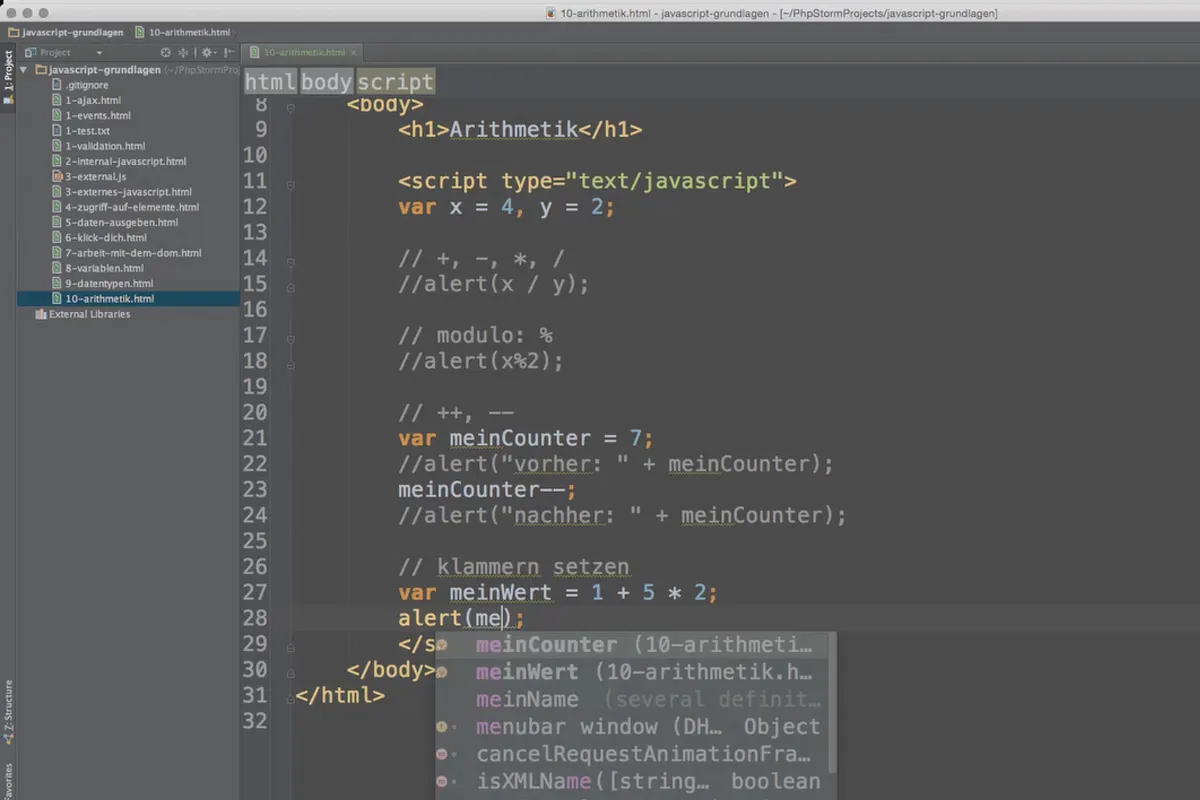Click the body breadcrumb above the editor
This screenshot has height=800, width=1200.
point(327,82)
